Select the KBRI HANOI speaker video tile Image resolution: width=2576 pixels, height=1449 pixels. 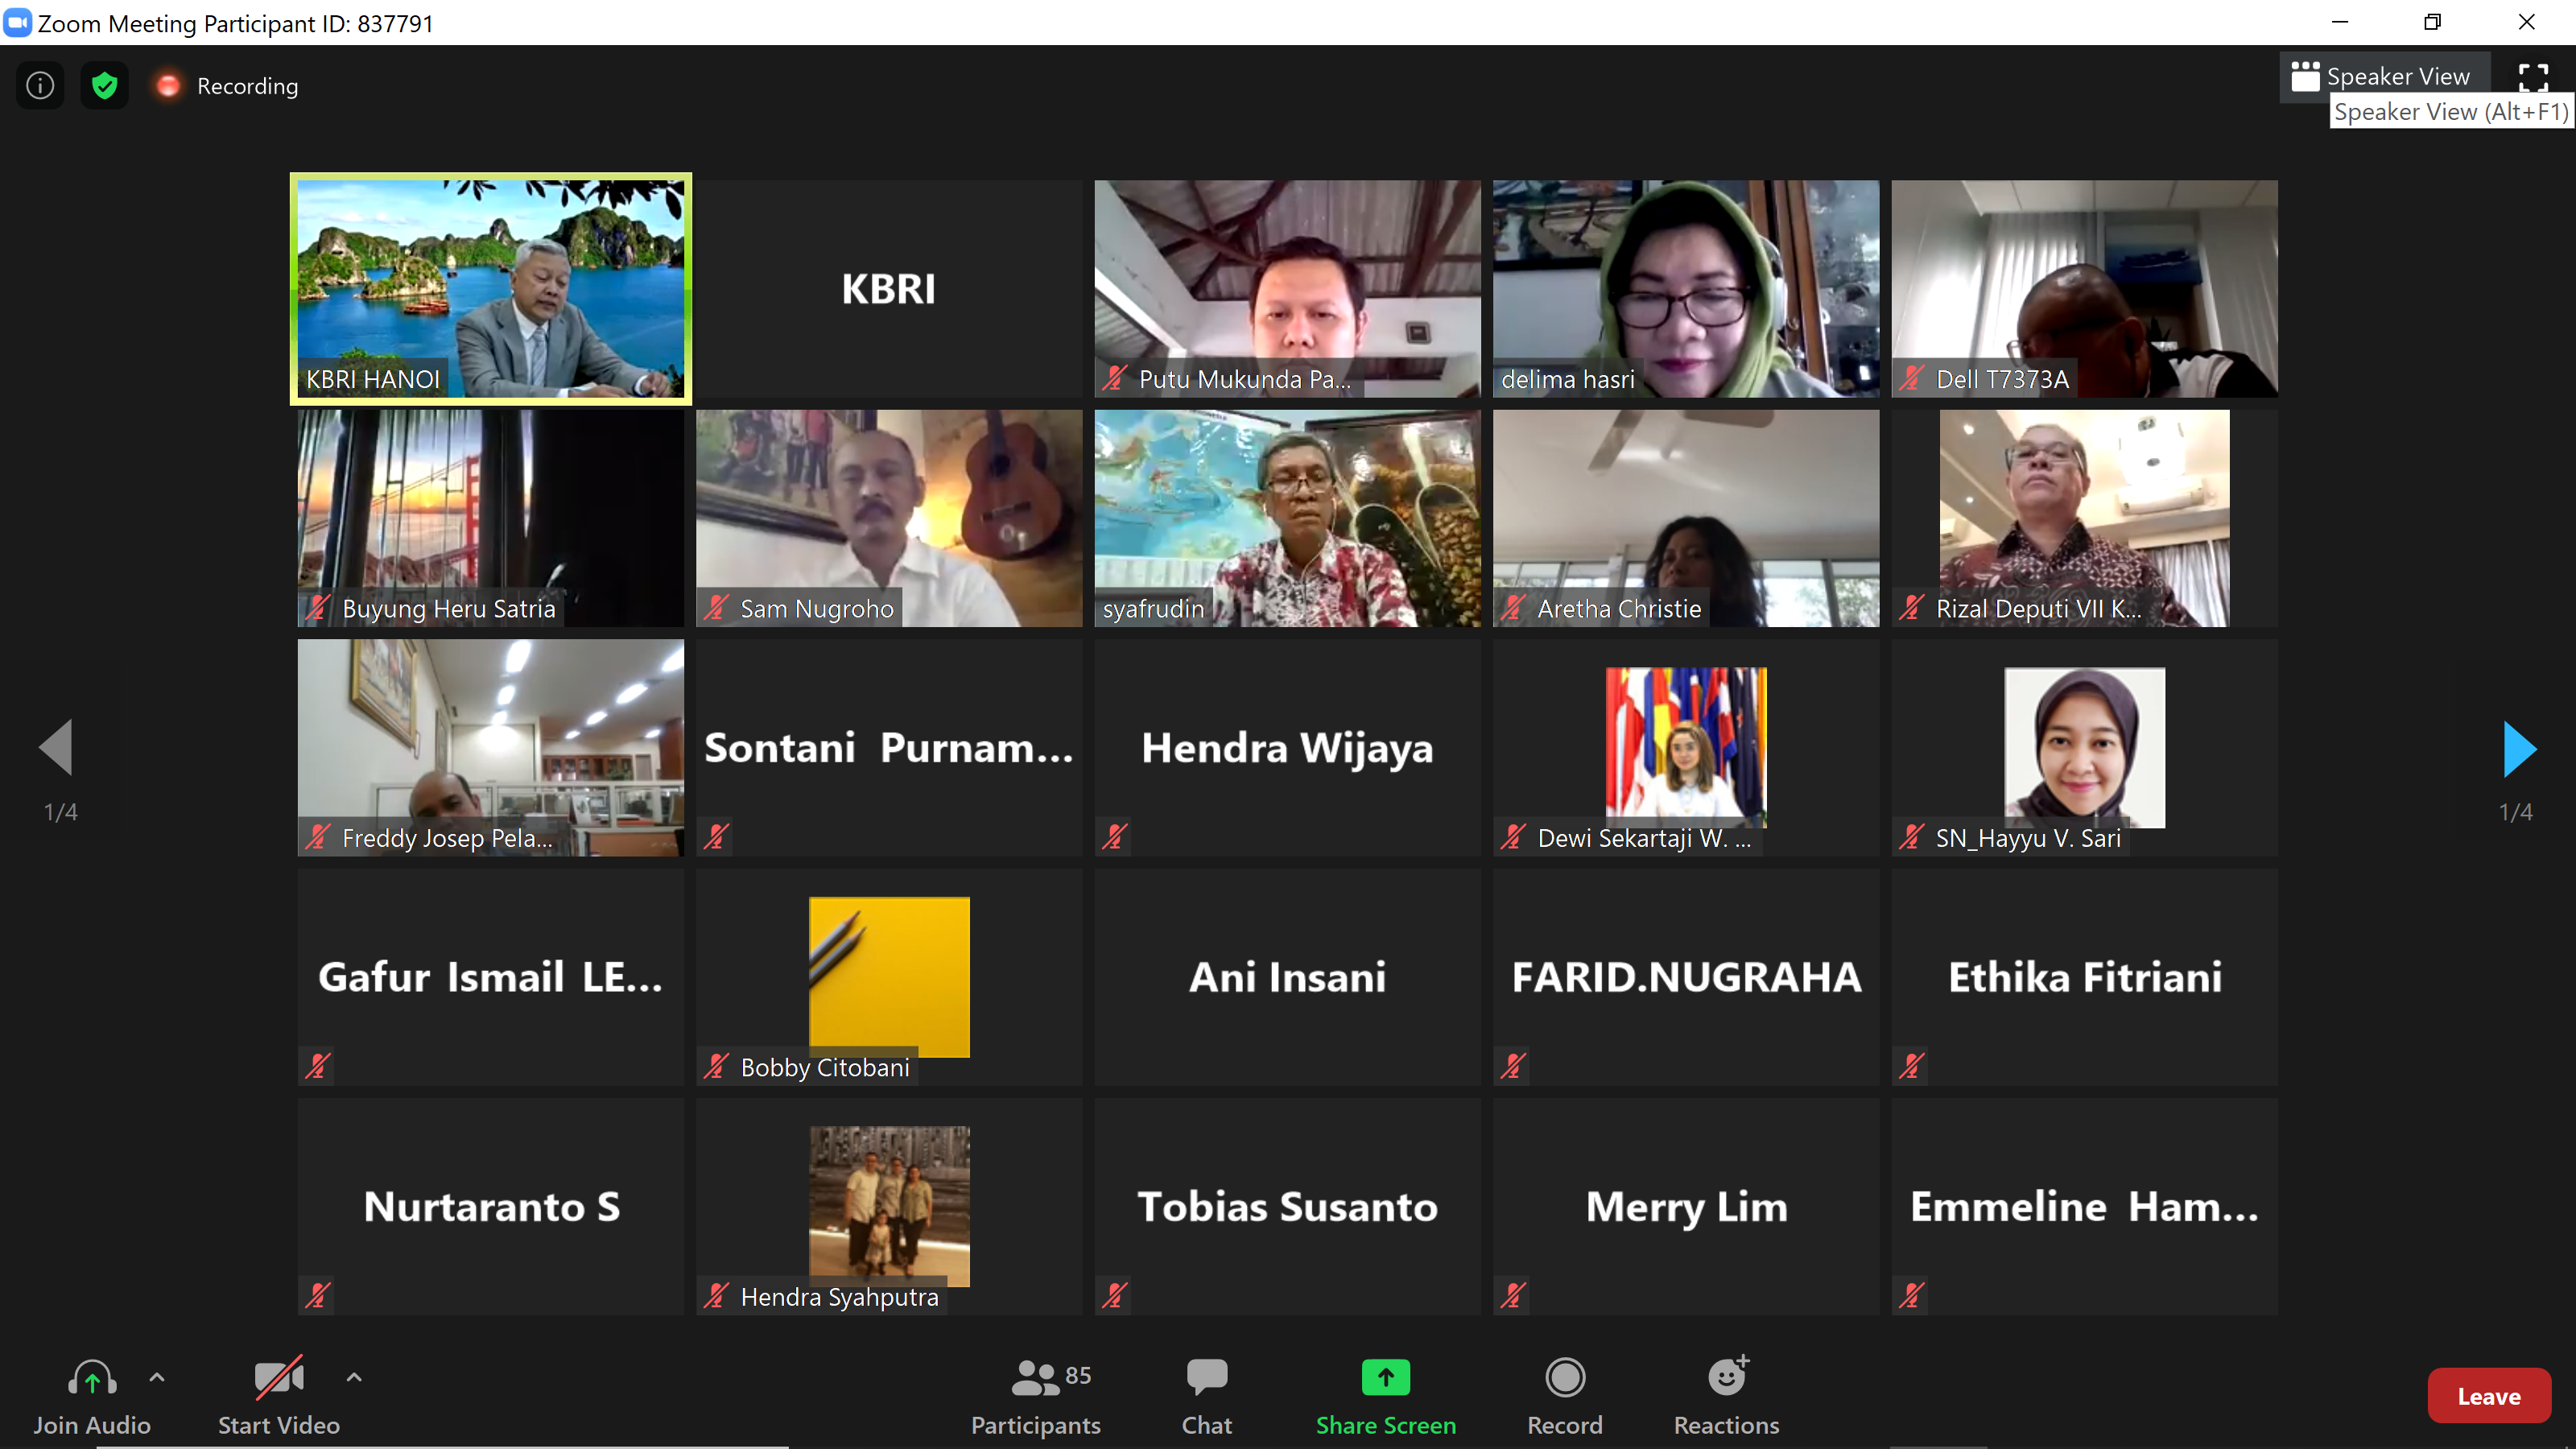click(490, 288)
